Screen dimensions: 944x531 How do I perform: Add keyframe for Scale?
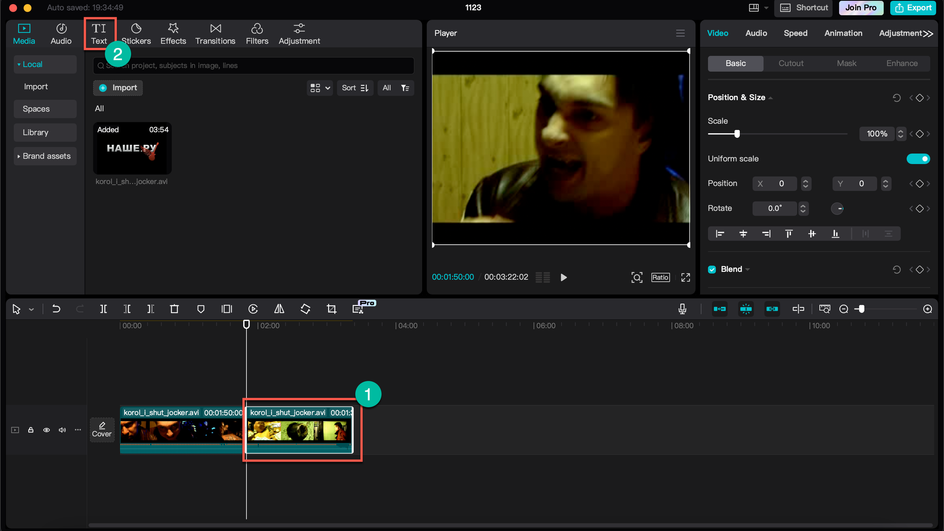point(919,134)
